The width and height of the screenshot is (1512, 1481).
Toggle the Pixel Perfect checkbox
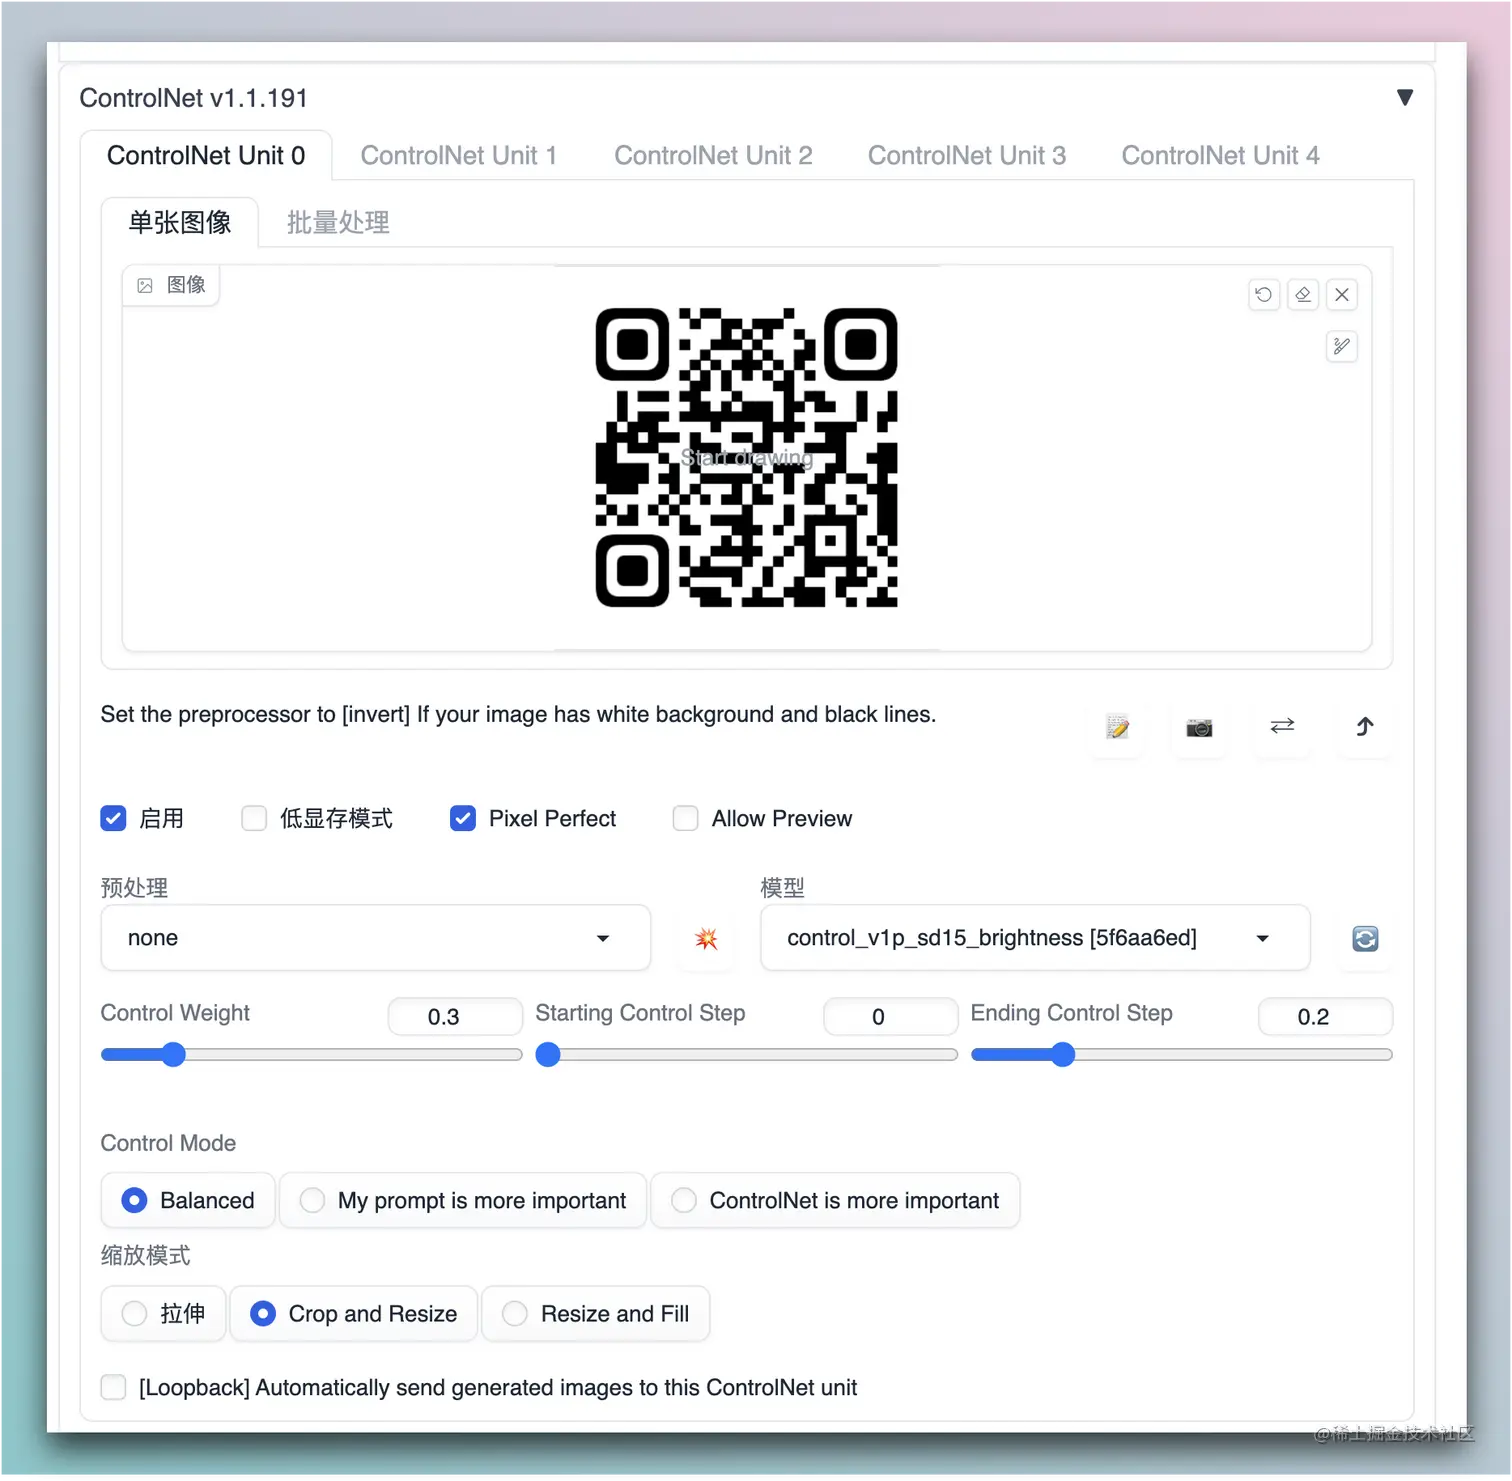(x=463, y=819)
